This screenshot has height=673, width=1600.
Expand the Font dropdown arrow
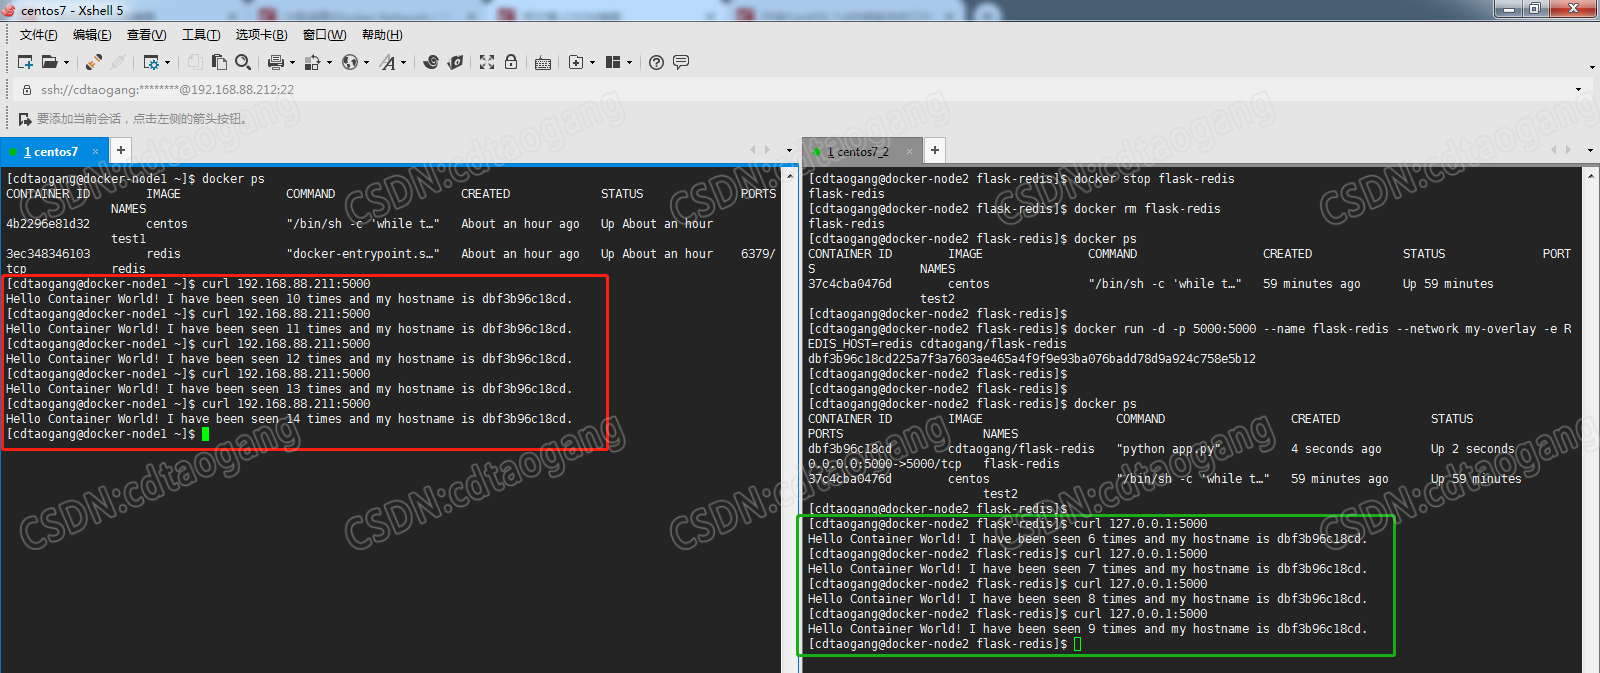coord(403,62)
